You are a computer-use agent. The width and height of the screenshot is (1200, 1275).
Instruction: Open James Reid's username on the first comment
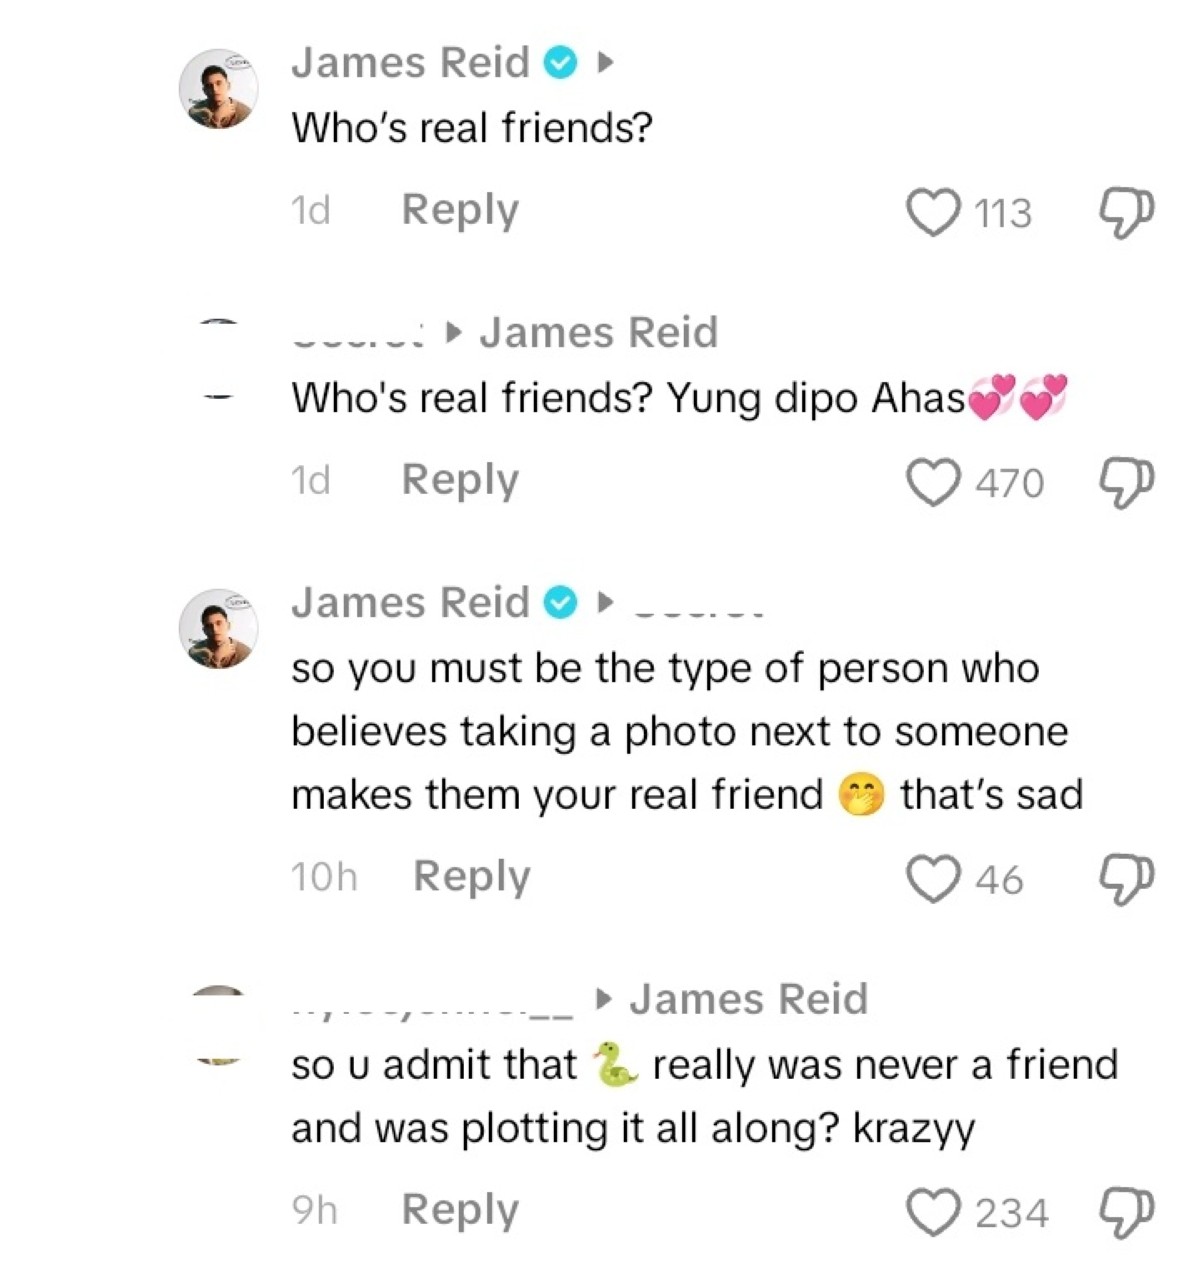(410, 63)
